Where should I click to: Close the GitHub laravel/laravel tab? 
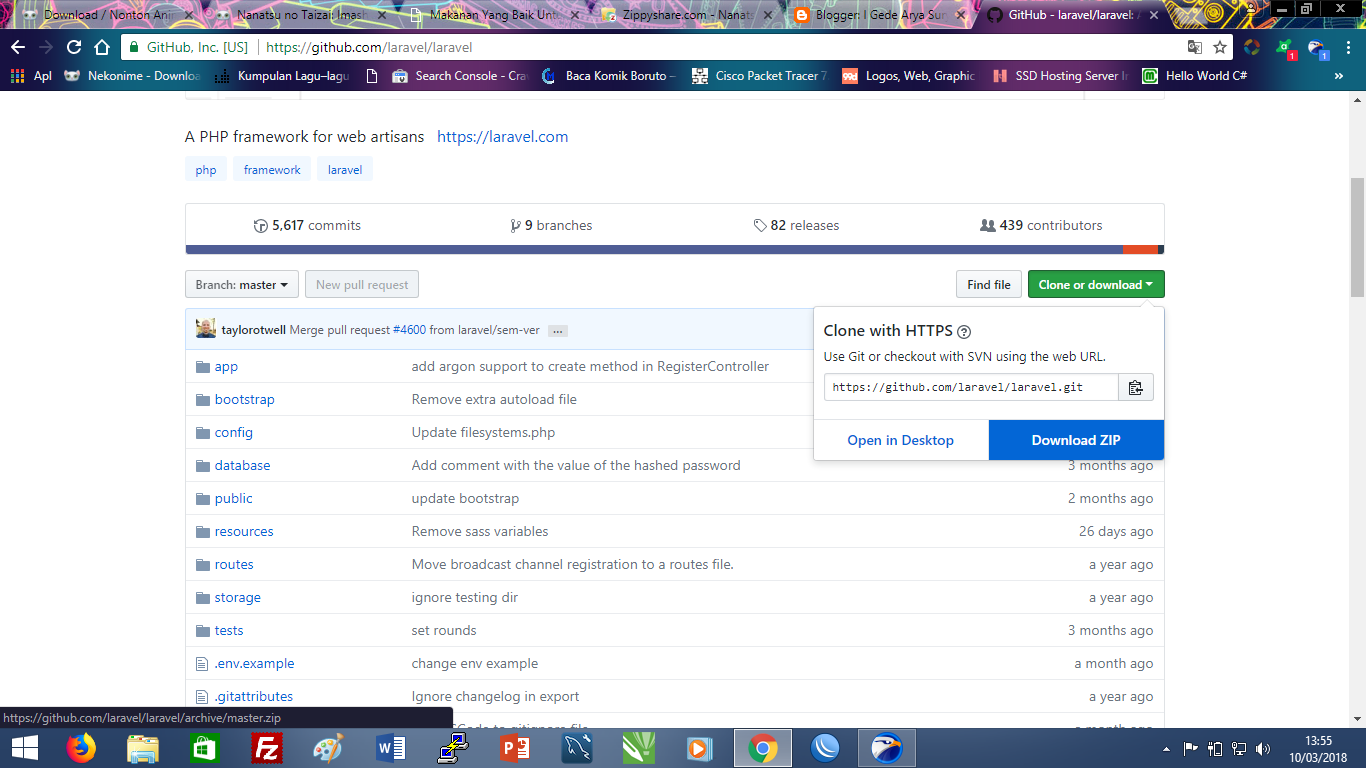[1152, 15]
